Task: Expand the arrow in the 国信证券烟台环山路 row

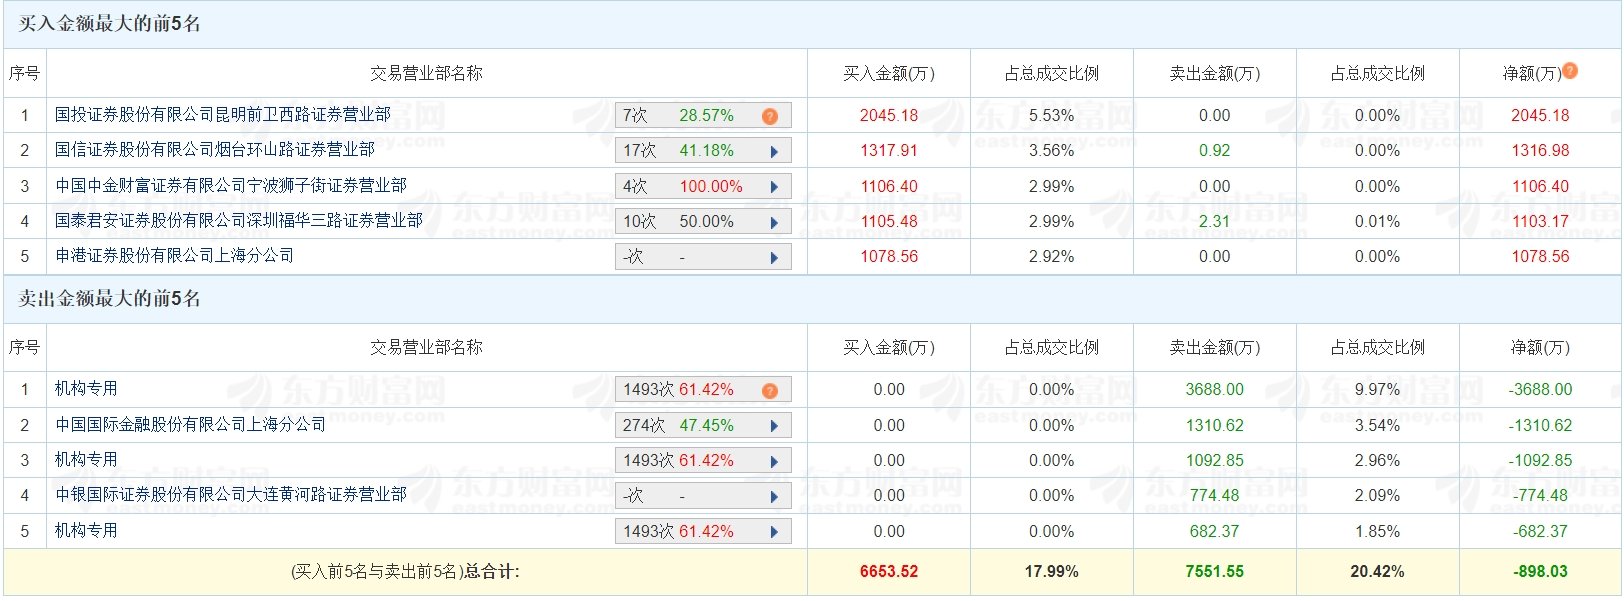Action: (x=774, y=151)
